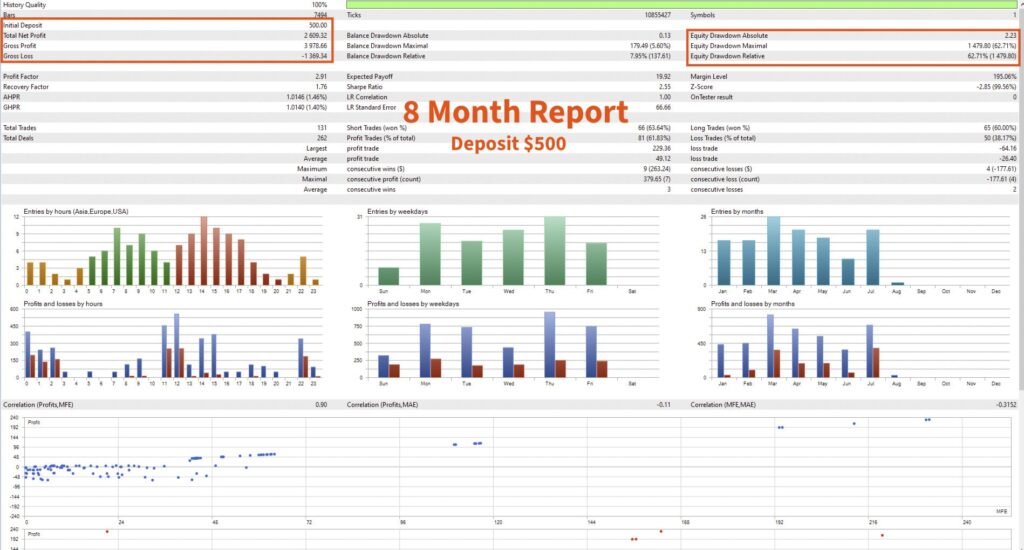Click 'Entries by weekdays' chart title
Viewport: 1024px width, 550px height.
point(397,212)
